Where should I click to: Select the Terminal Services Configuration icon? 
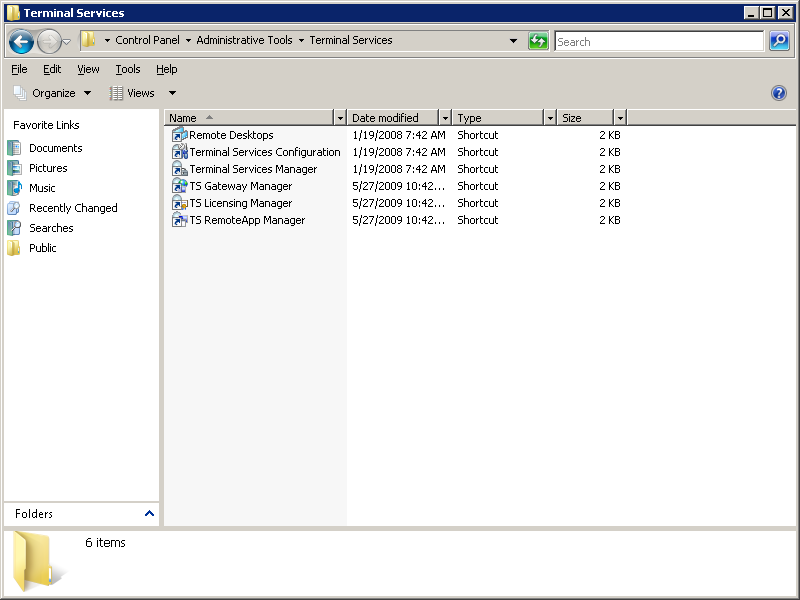tap(180, 152)
